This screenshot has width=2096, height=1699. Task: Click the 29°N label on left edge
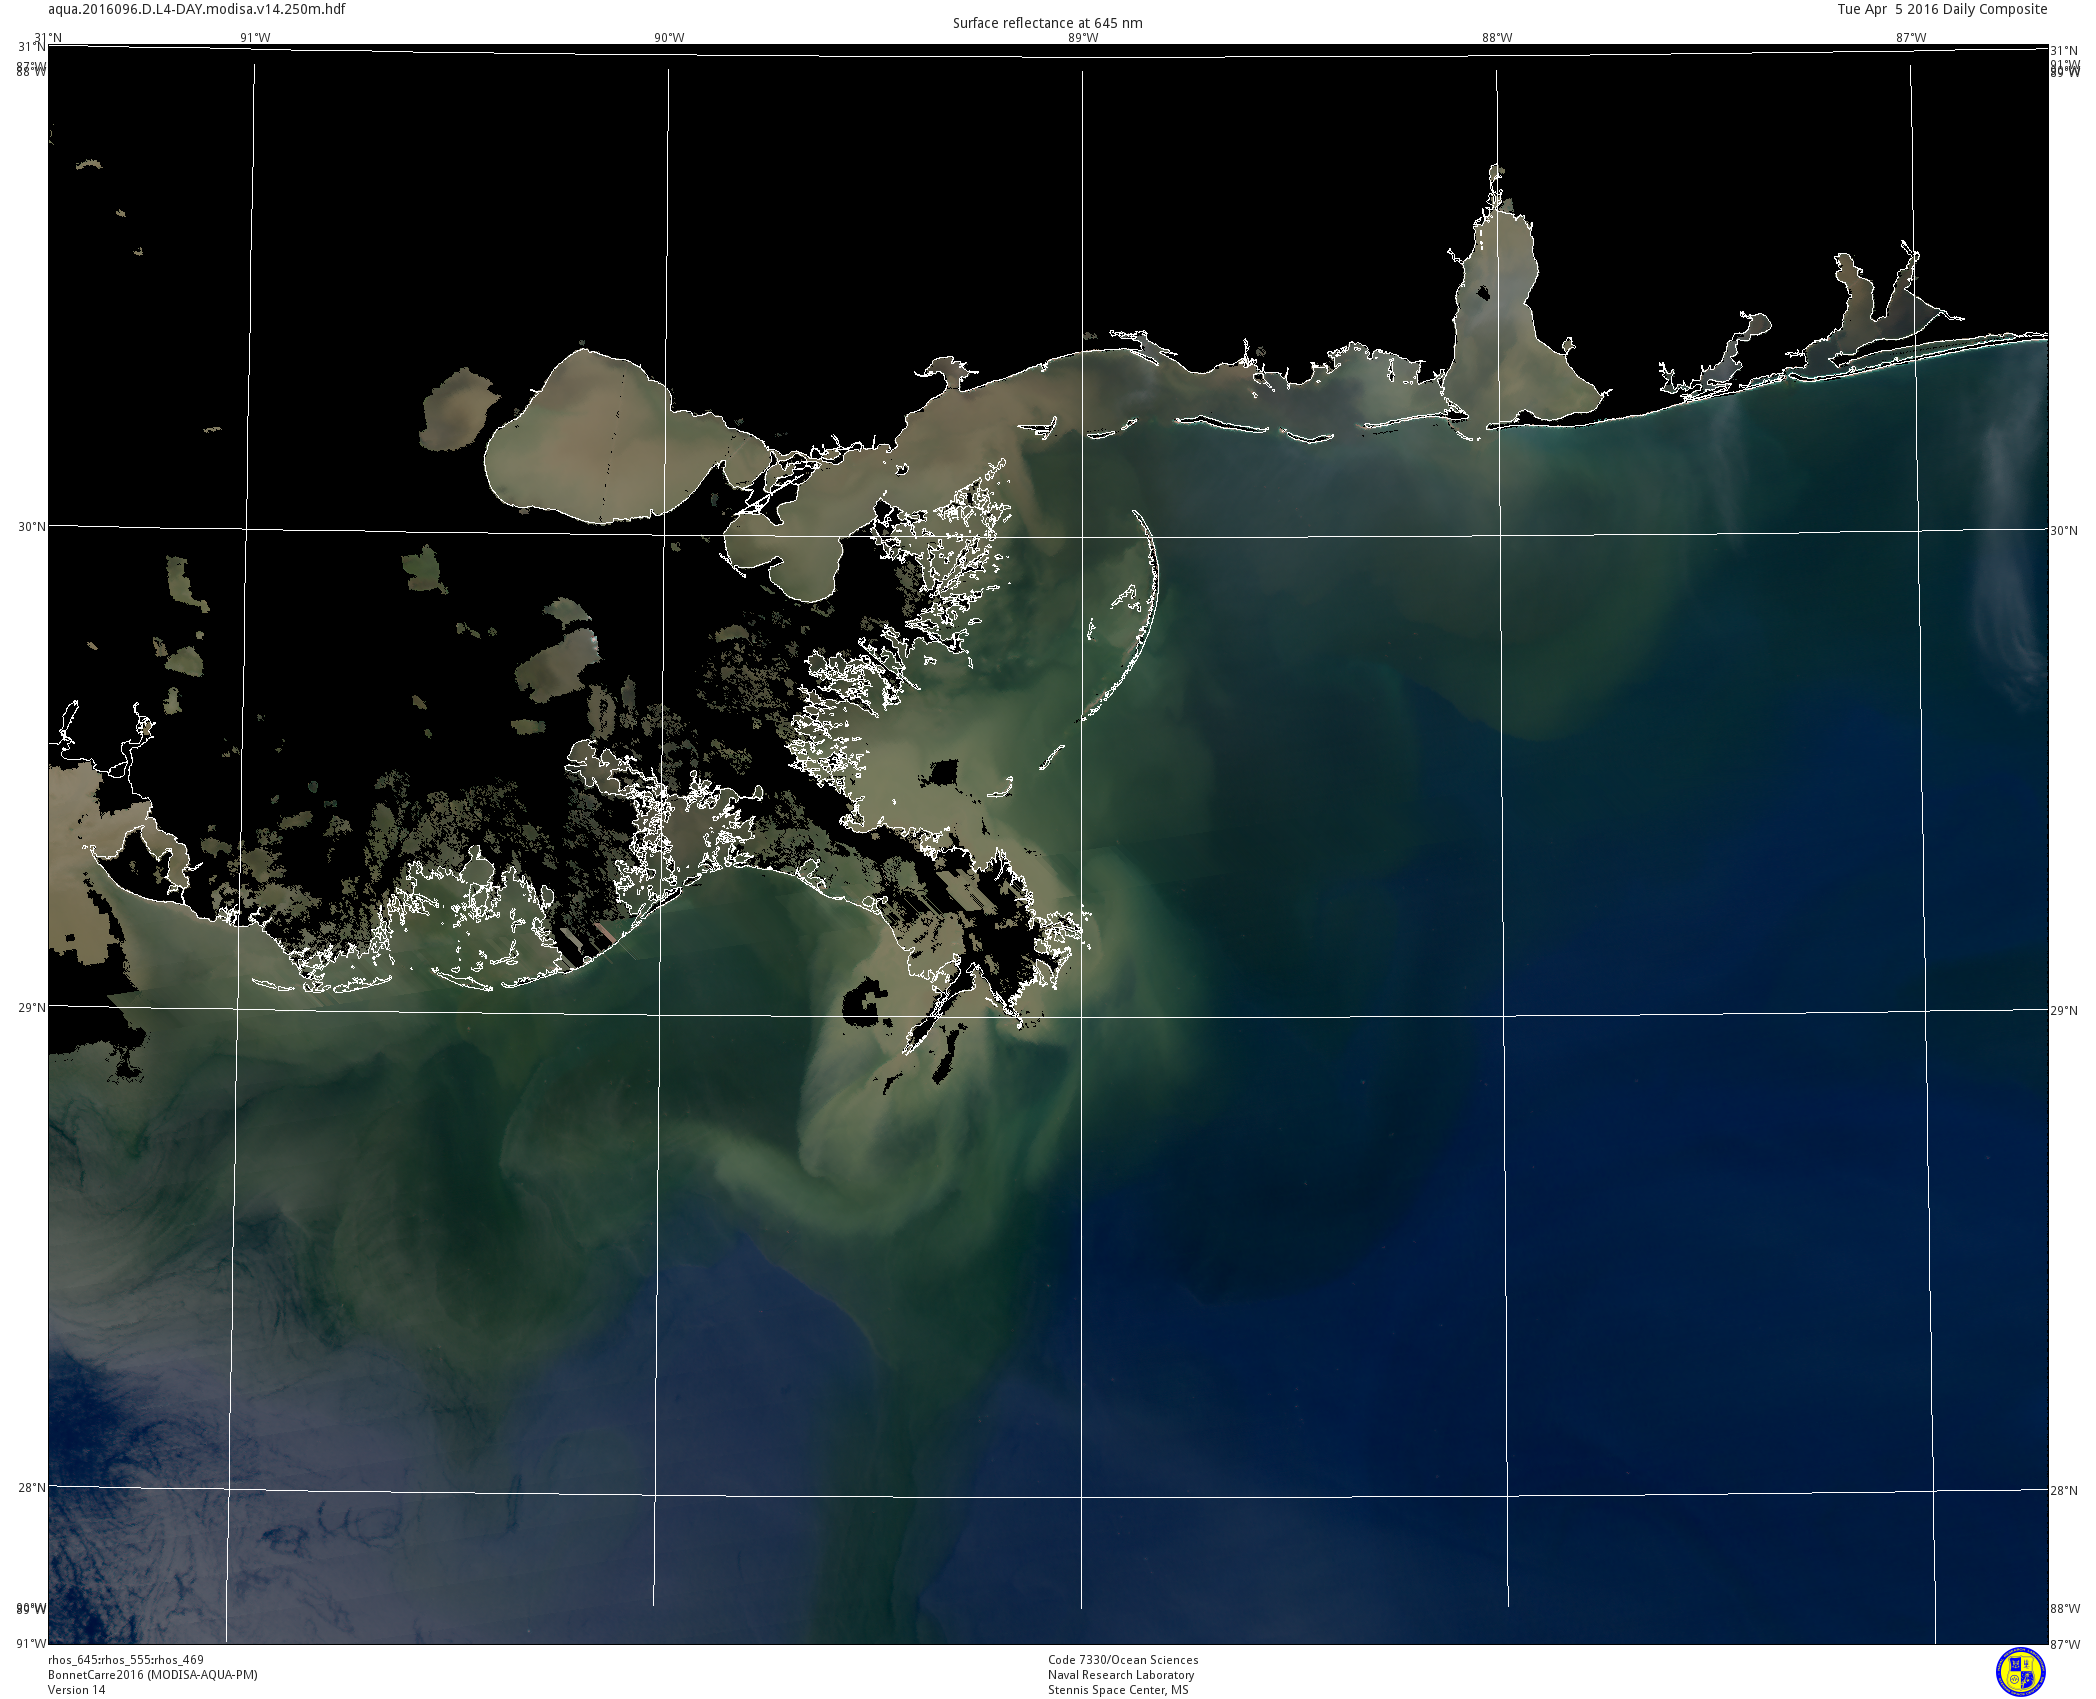click(x=31, y=1007)
